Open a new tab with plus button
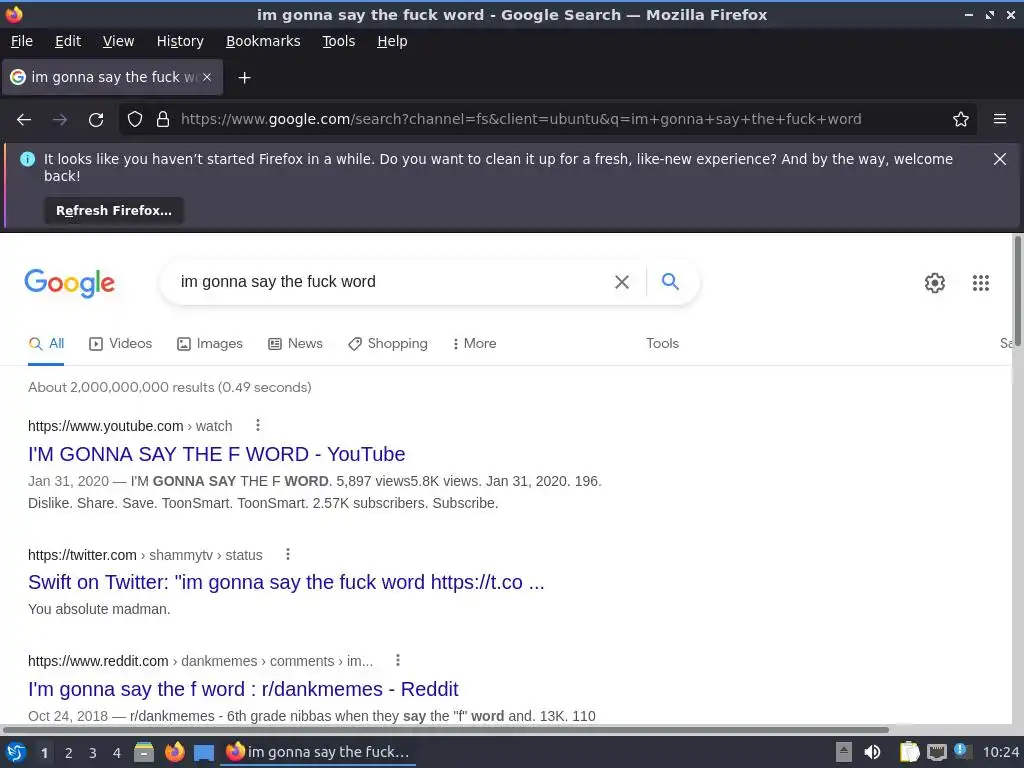 point(244,78)
